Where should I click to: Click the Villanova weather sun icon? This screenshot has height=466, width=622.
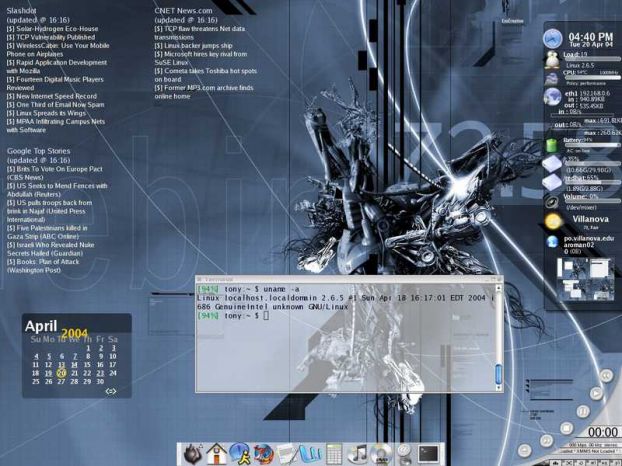point(553,222)
